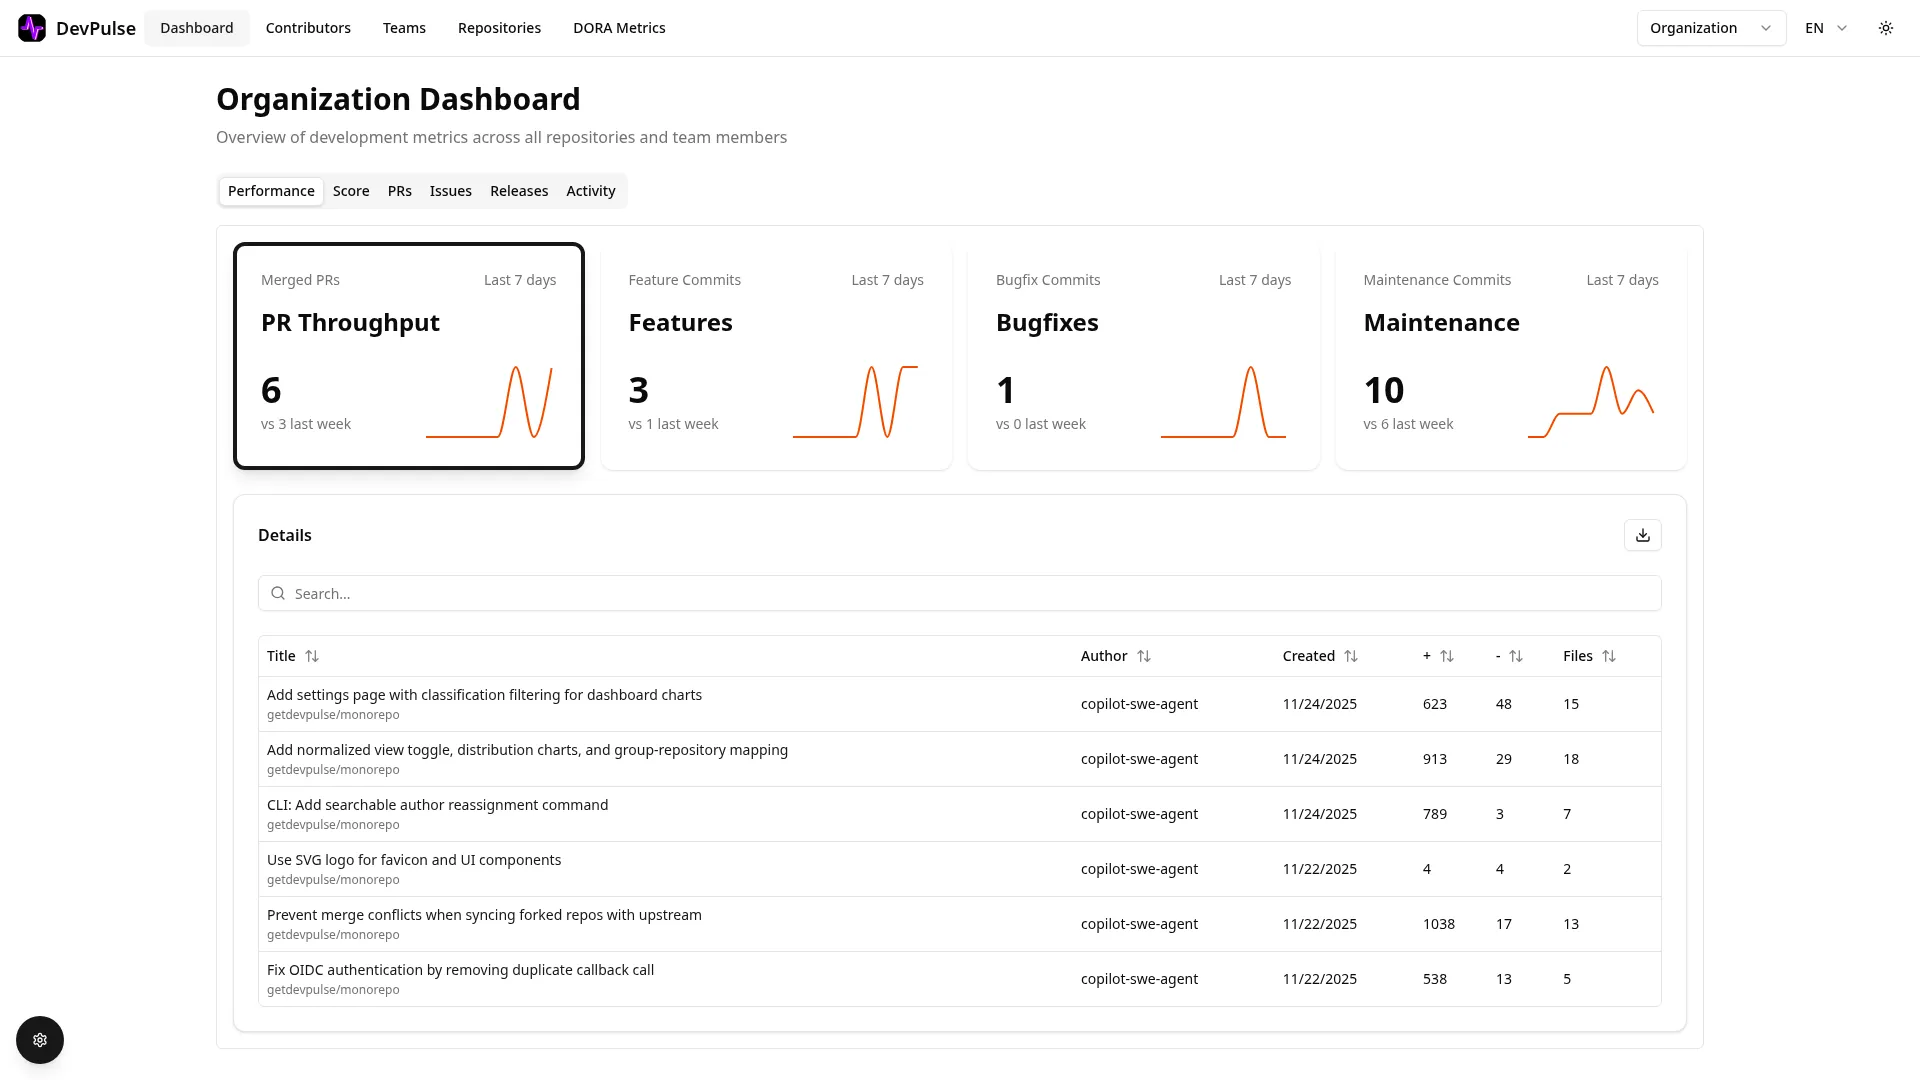Open the DORA Metrics page
Viewport: 1920px width, 1080px height.
(x=619, y=28)
